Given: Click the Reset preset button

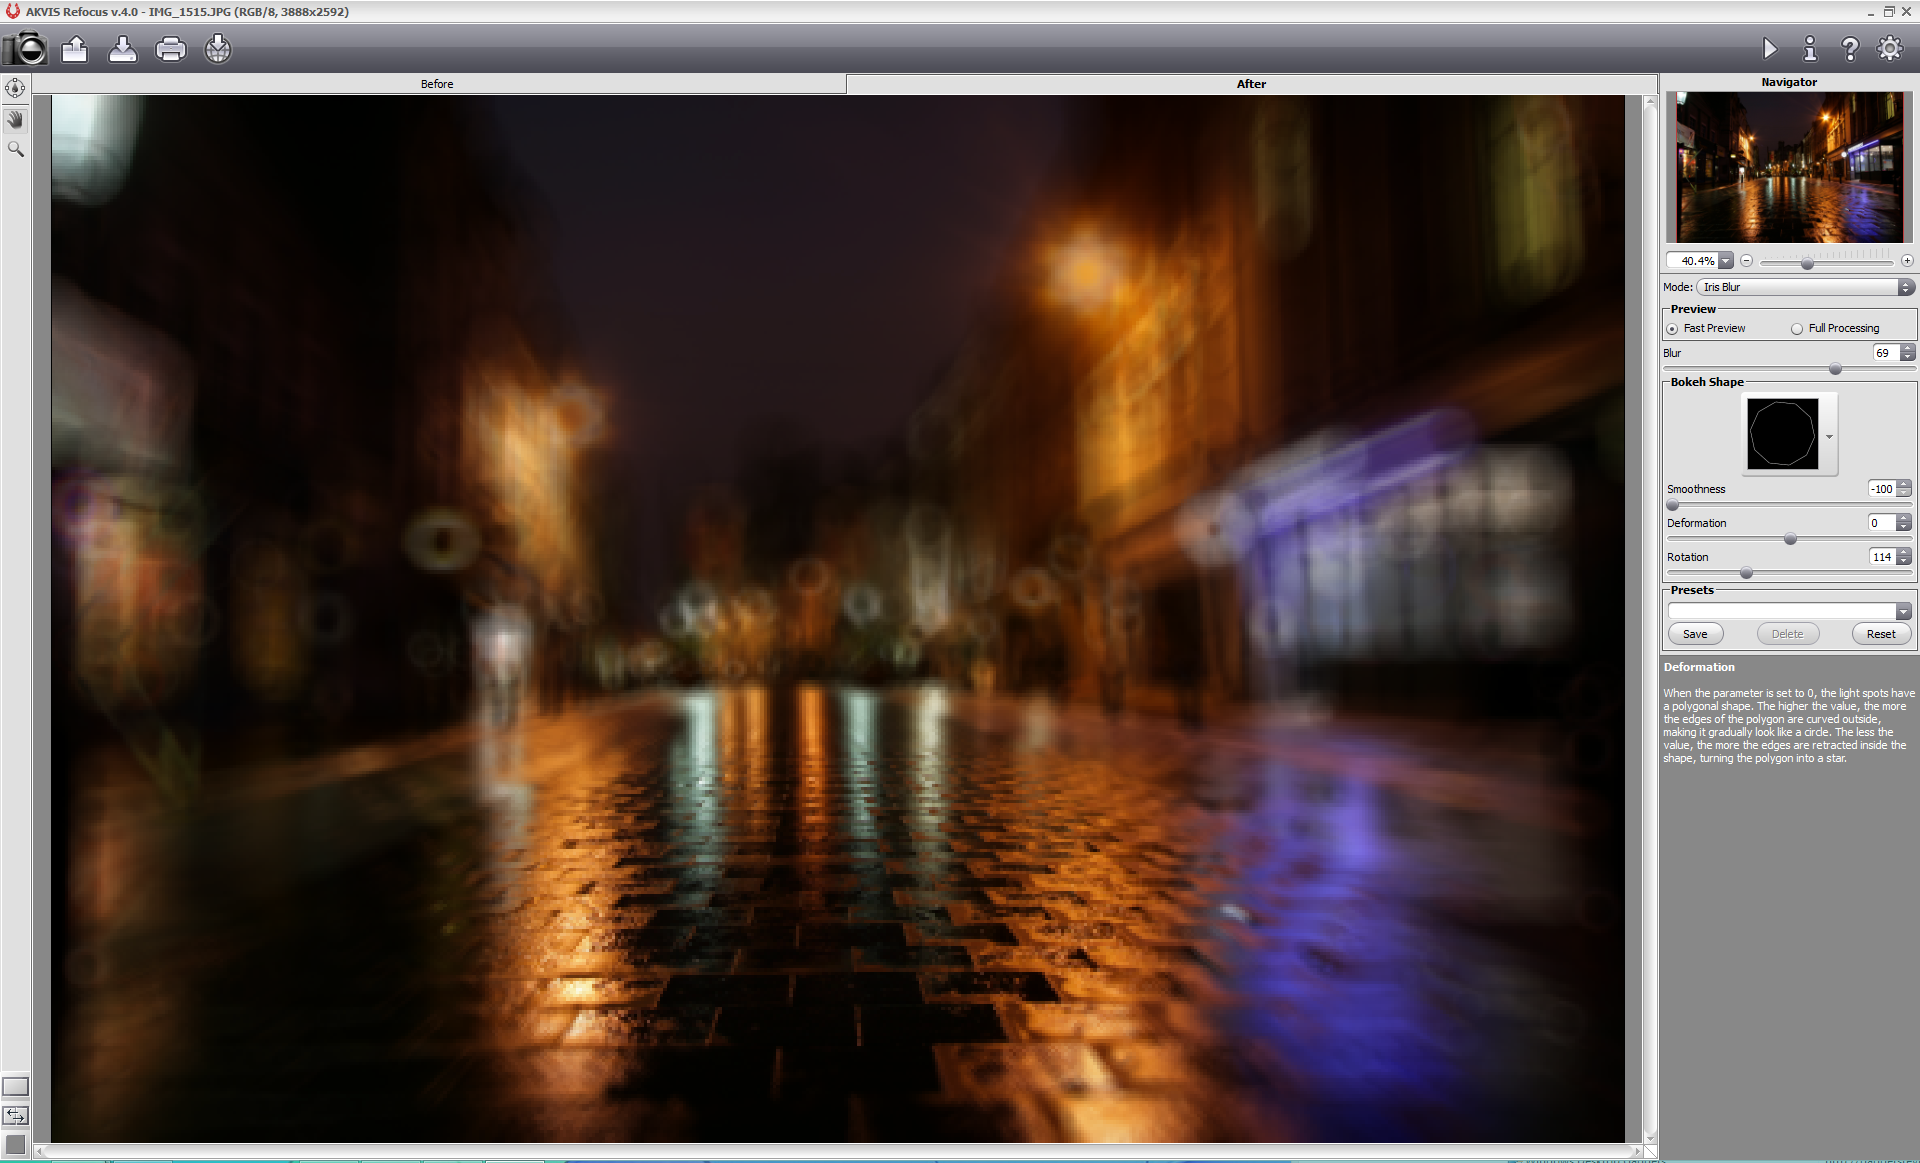Looking at the screenshot, I should point(1881,634).
